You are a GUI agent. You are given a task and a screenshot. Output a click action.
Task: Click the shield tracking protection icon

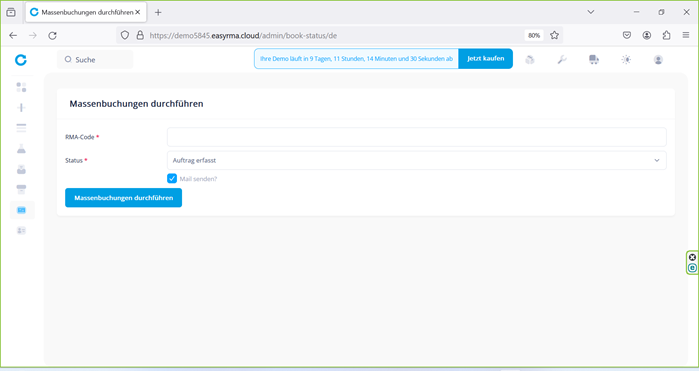click(125, 35)
